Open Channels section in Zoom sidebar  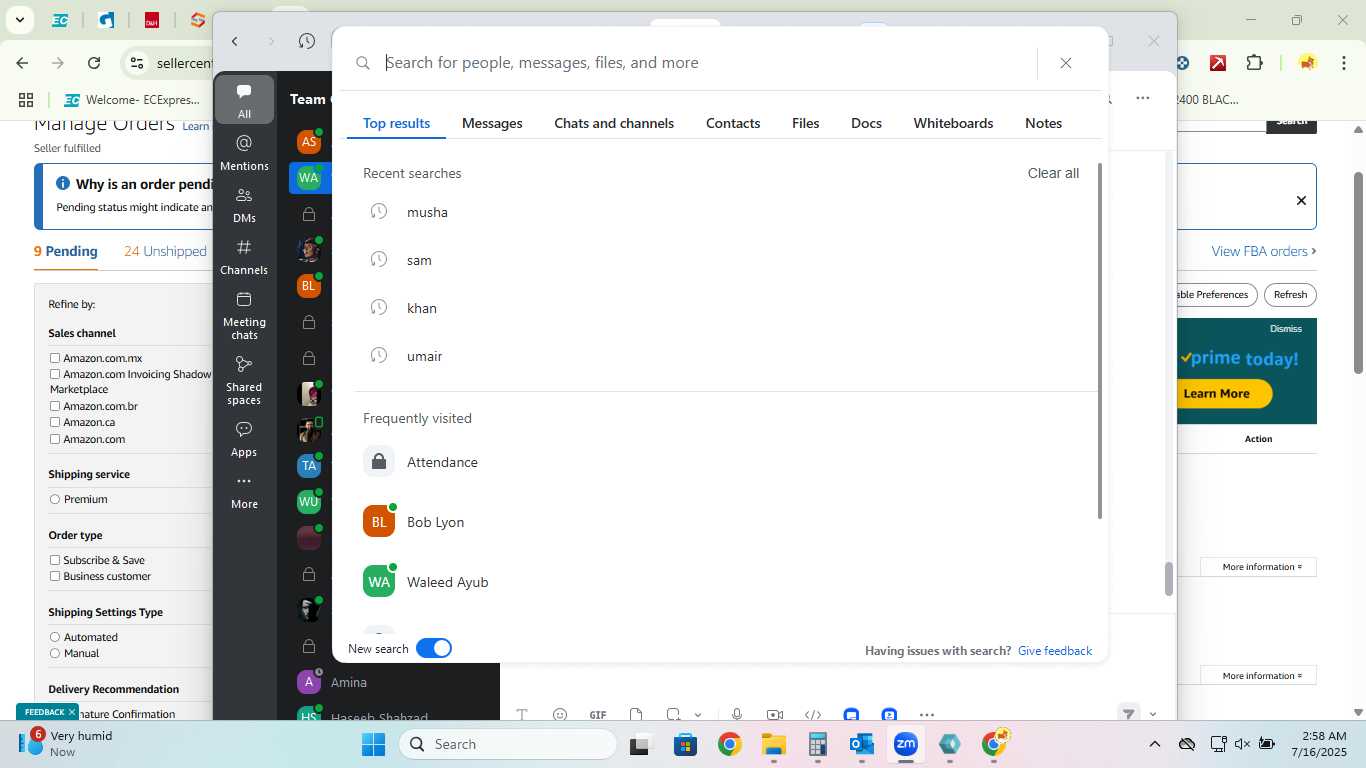coord(244,256)
